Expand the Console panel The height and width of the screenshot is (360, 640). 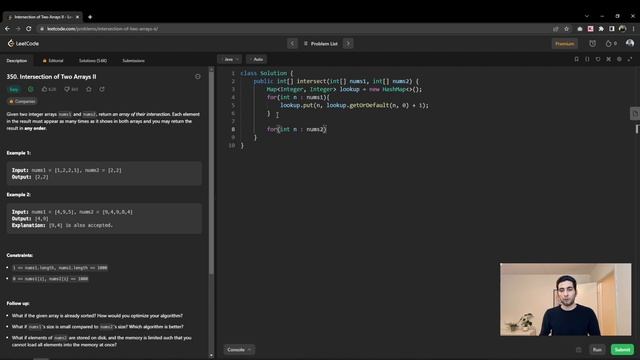(239, 350)
